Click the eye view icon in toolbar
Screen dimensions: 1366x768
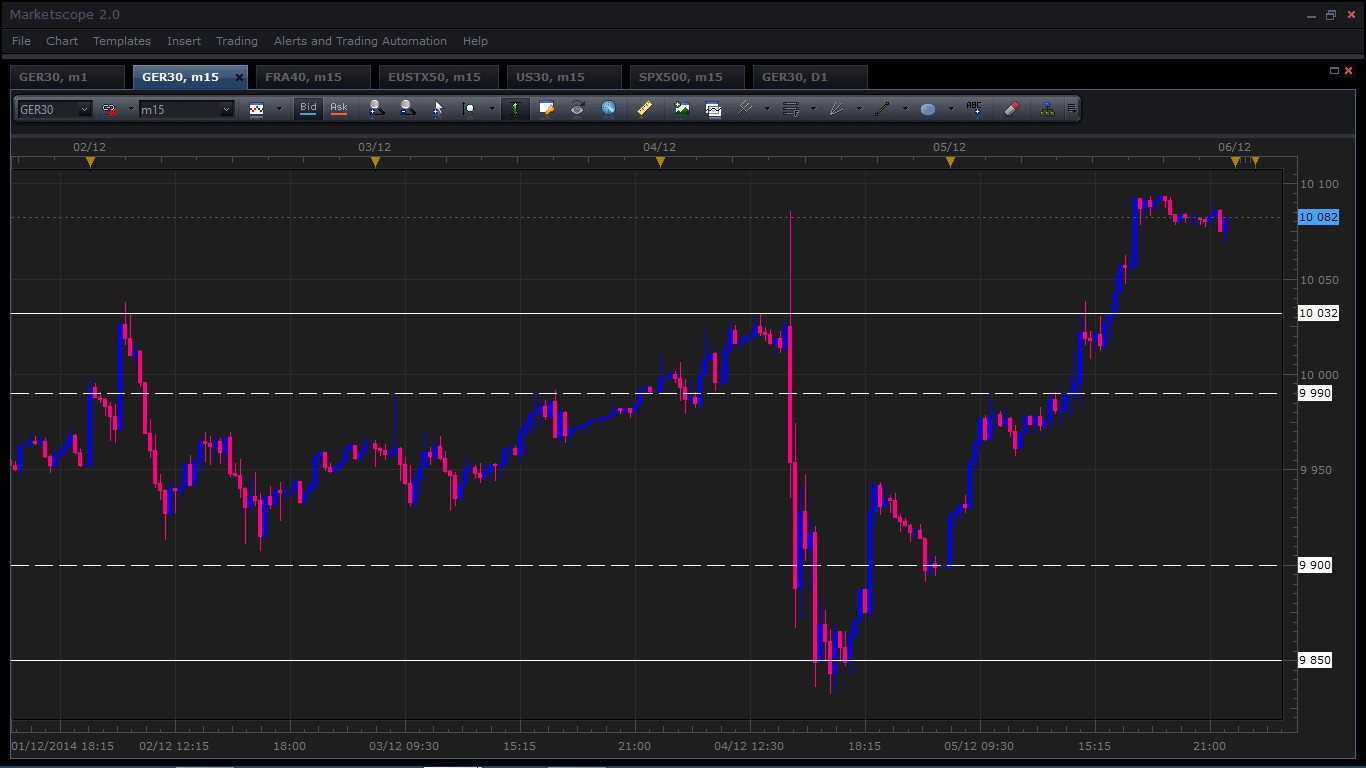577,109
